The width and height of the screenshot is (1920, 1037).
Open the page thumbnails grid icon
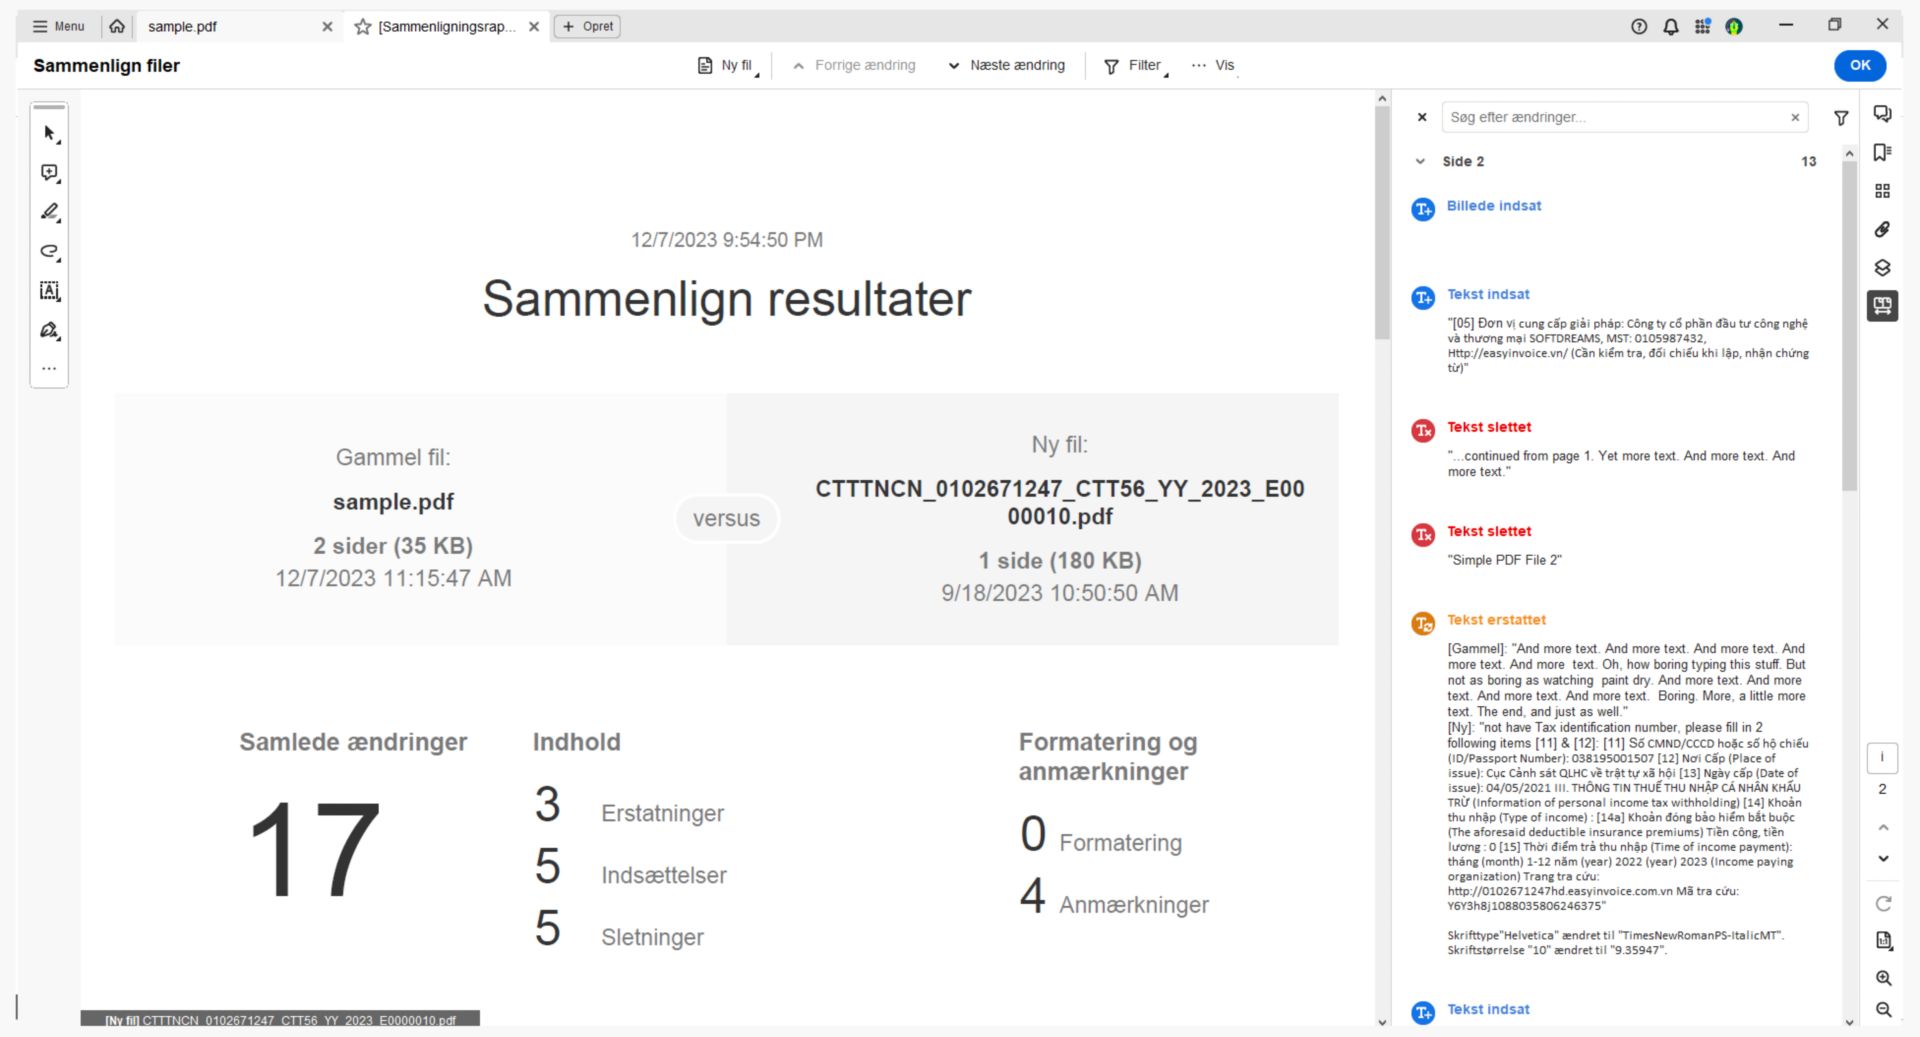(x=1882, y=191)
